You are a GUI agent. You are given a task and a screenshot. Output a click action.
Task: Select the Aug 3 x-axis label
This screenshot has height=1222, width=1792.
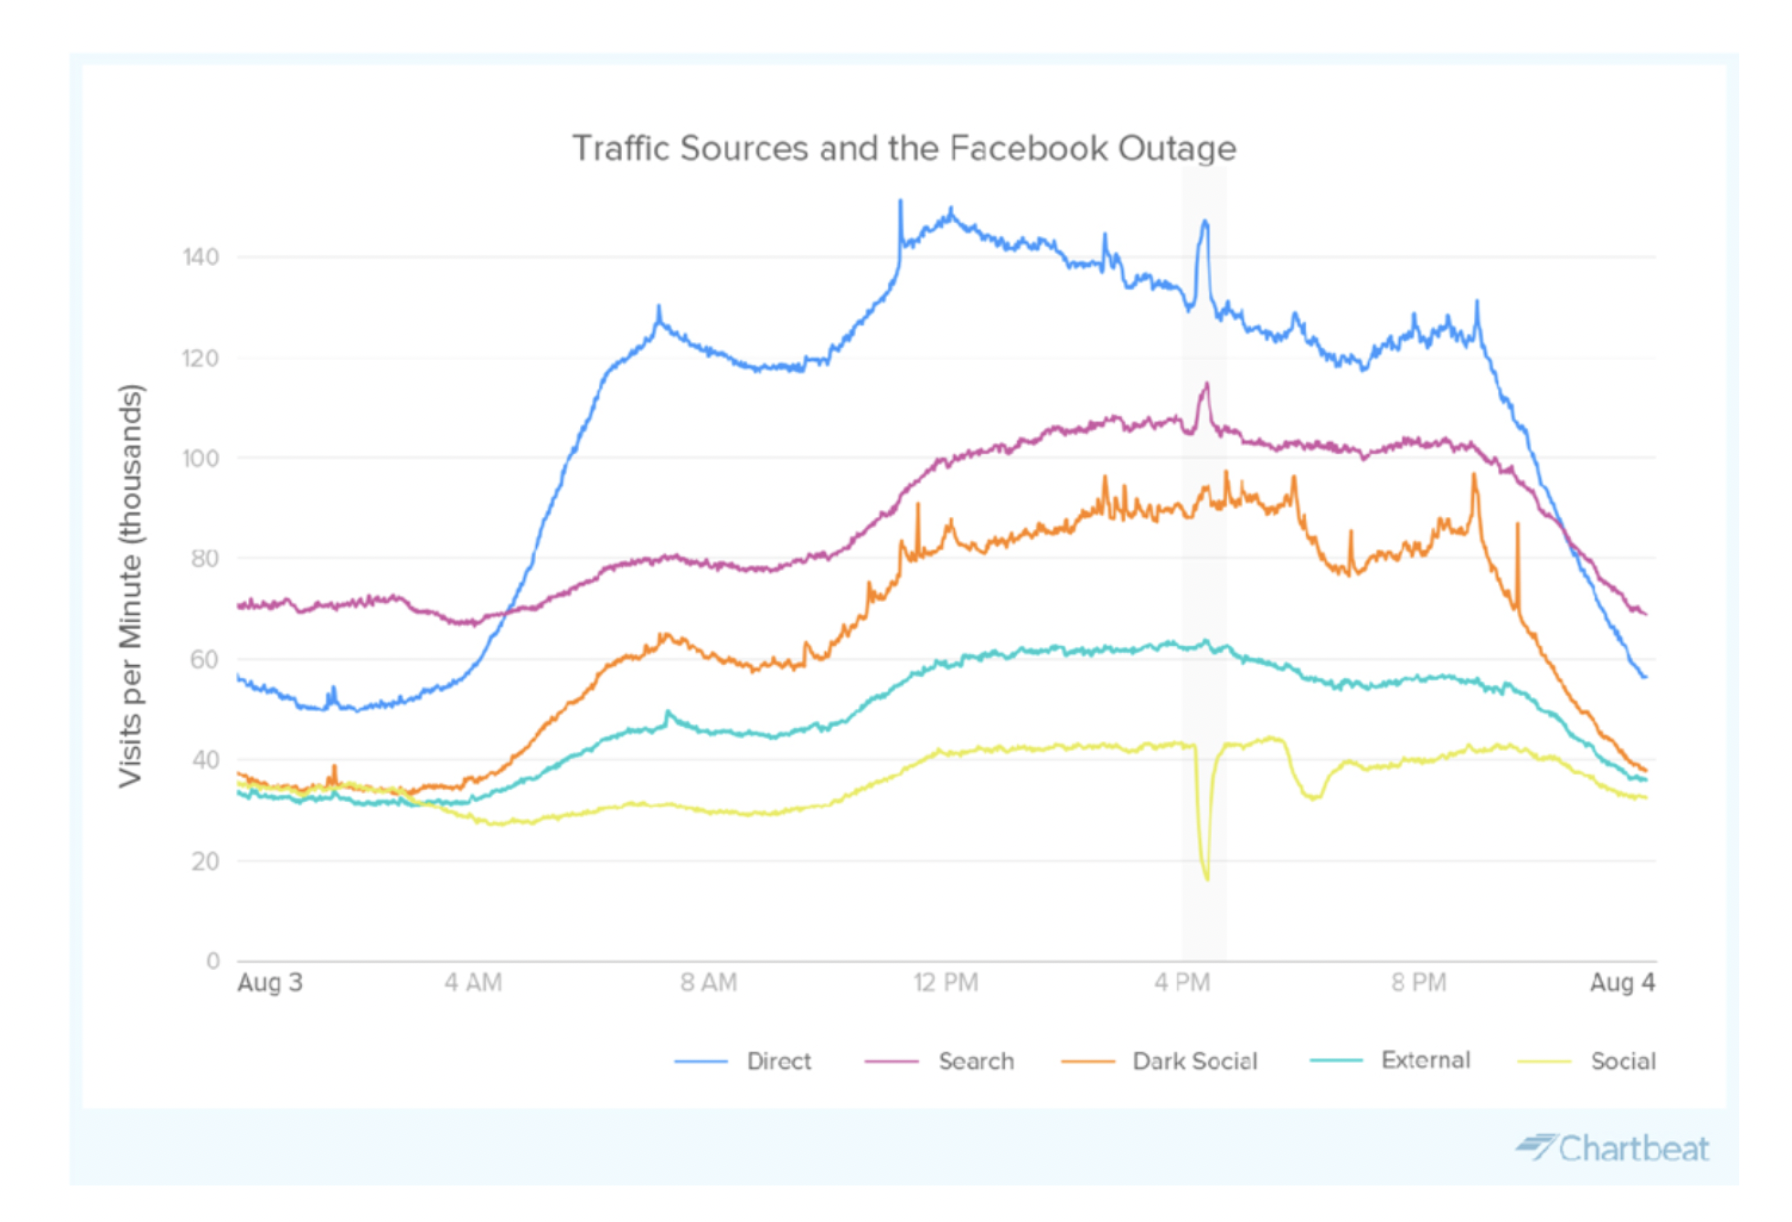269,983
